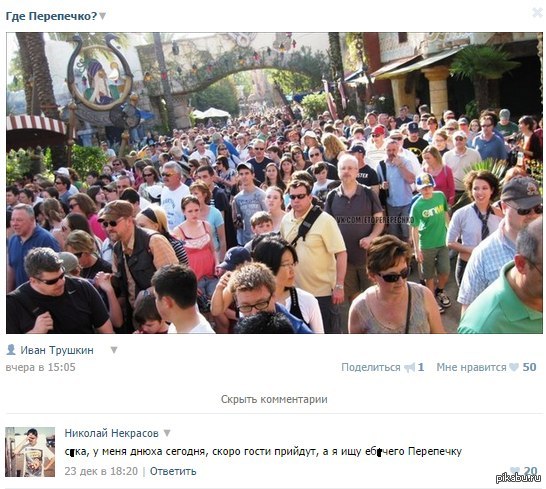Share the photo via 'Поделиться'

pyautogui.click(x=371, y=367)
